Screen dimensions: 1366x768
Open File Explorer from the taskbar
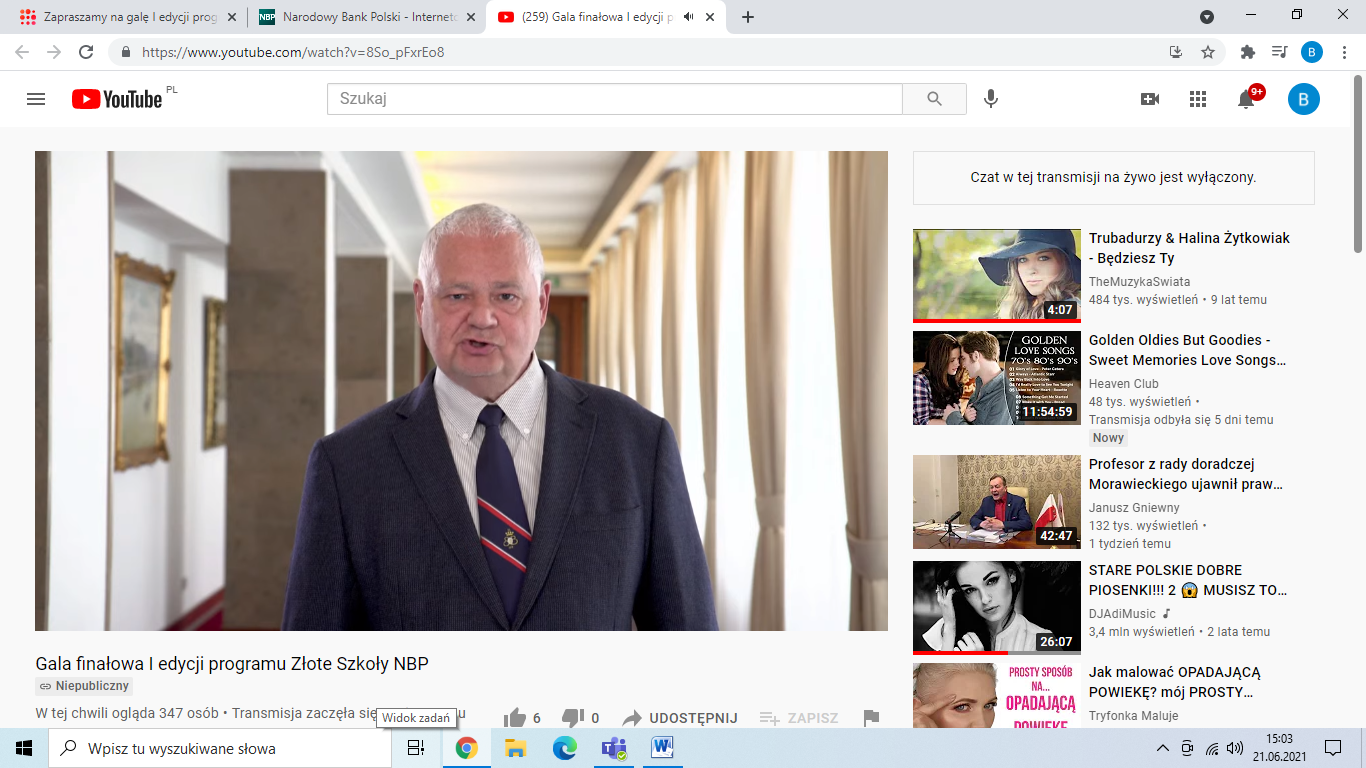click(x=515, y=748)
